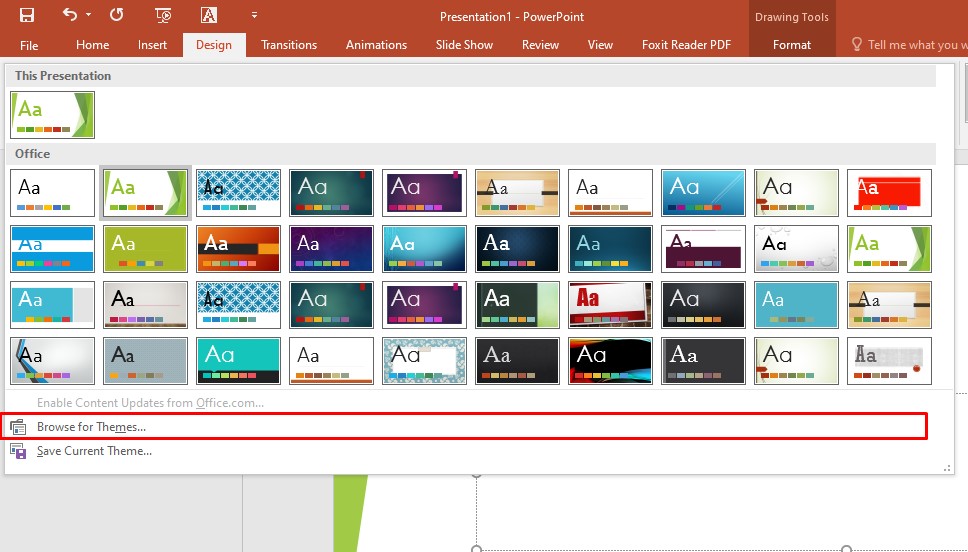Screen dimensions: 968x552
Task: Apply the white theme with maroon block
Action: click(x=703, y=249)
